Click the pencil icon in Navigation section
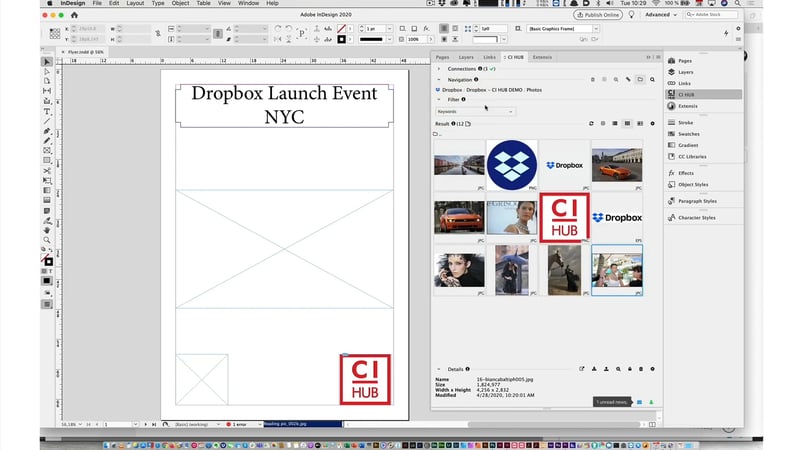800x450 pixels. tap(628, 80)
